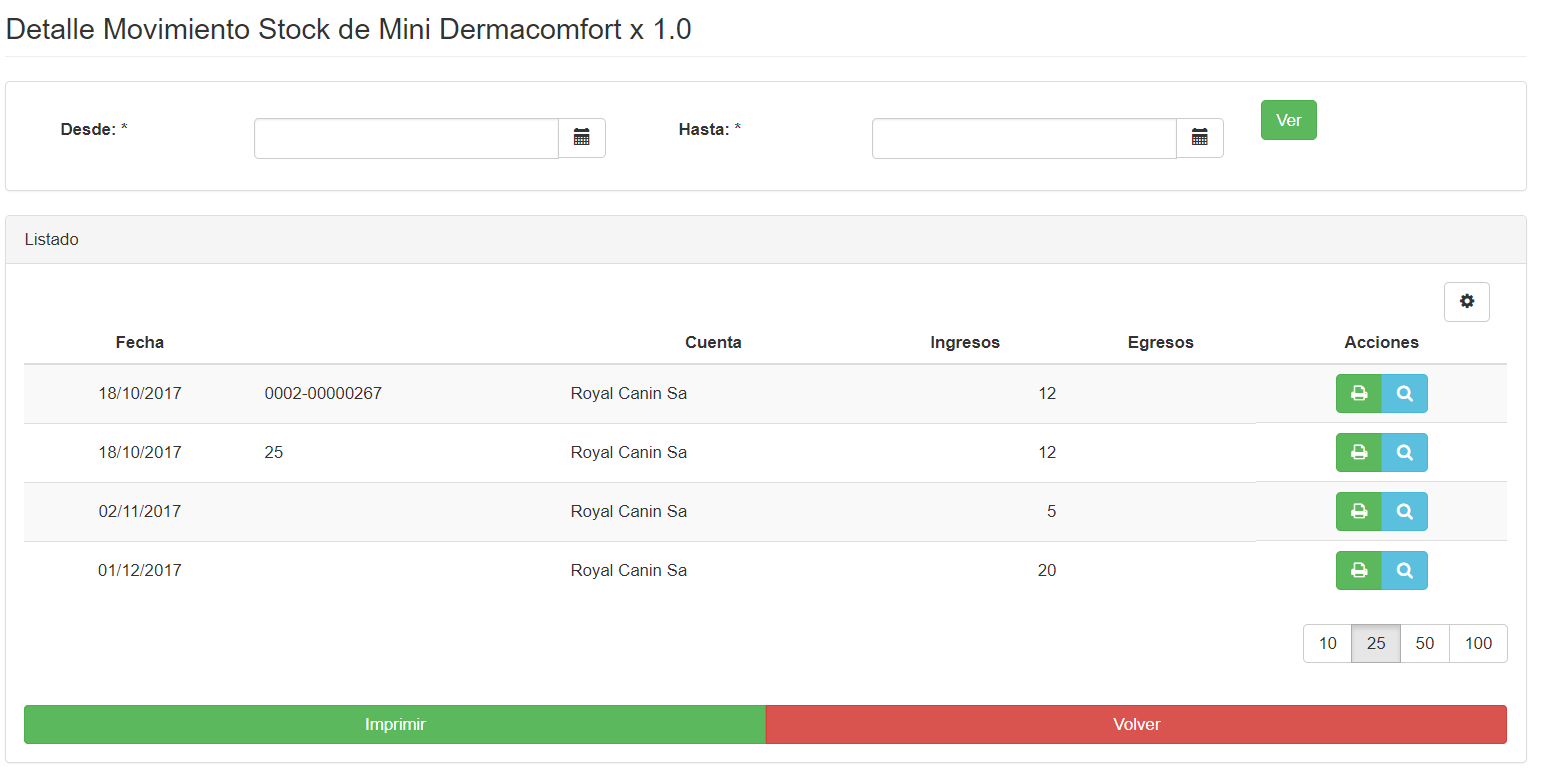1541x776 pixels.
Task: View details of movement with reference 25
Action: click(x=1405, y=453)
